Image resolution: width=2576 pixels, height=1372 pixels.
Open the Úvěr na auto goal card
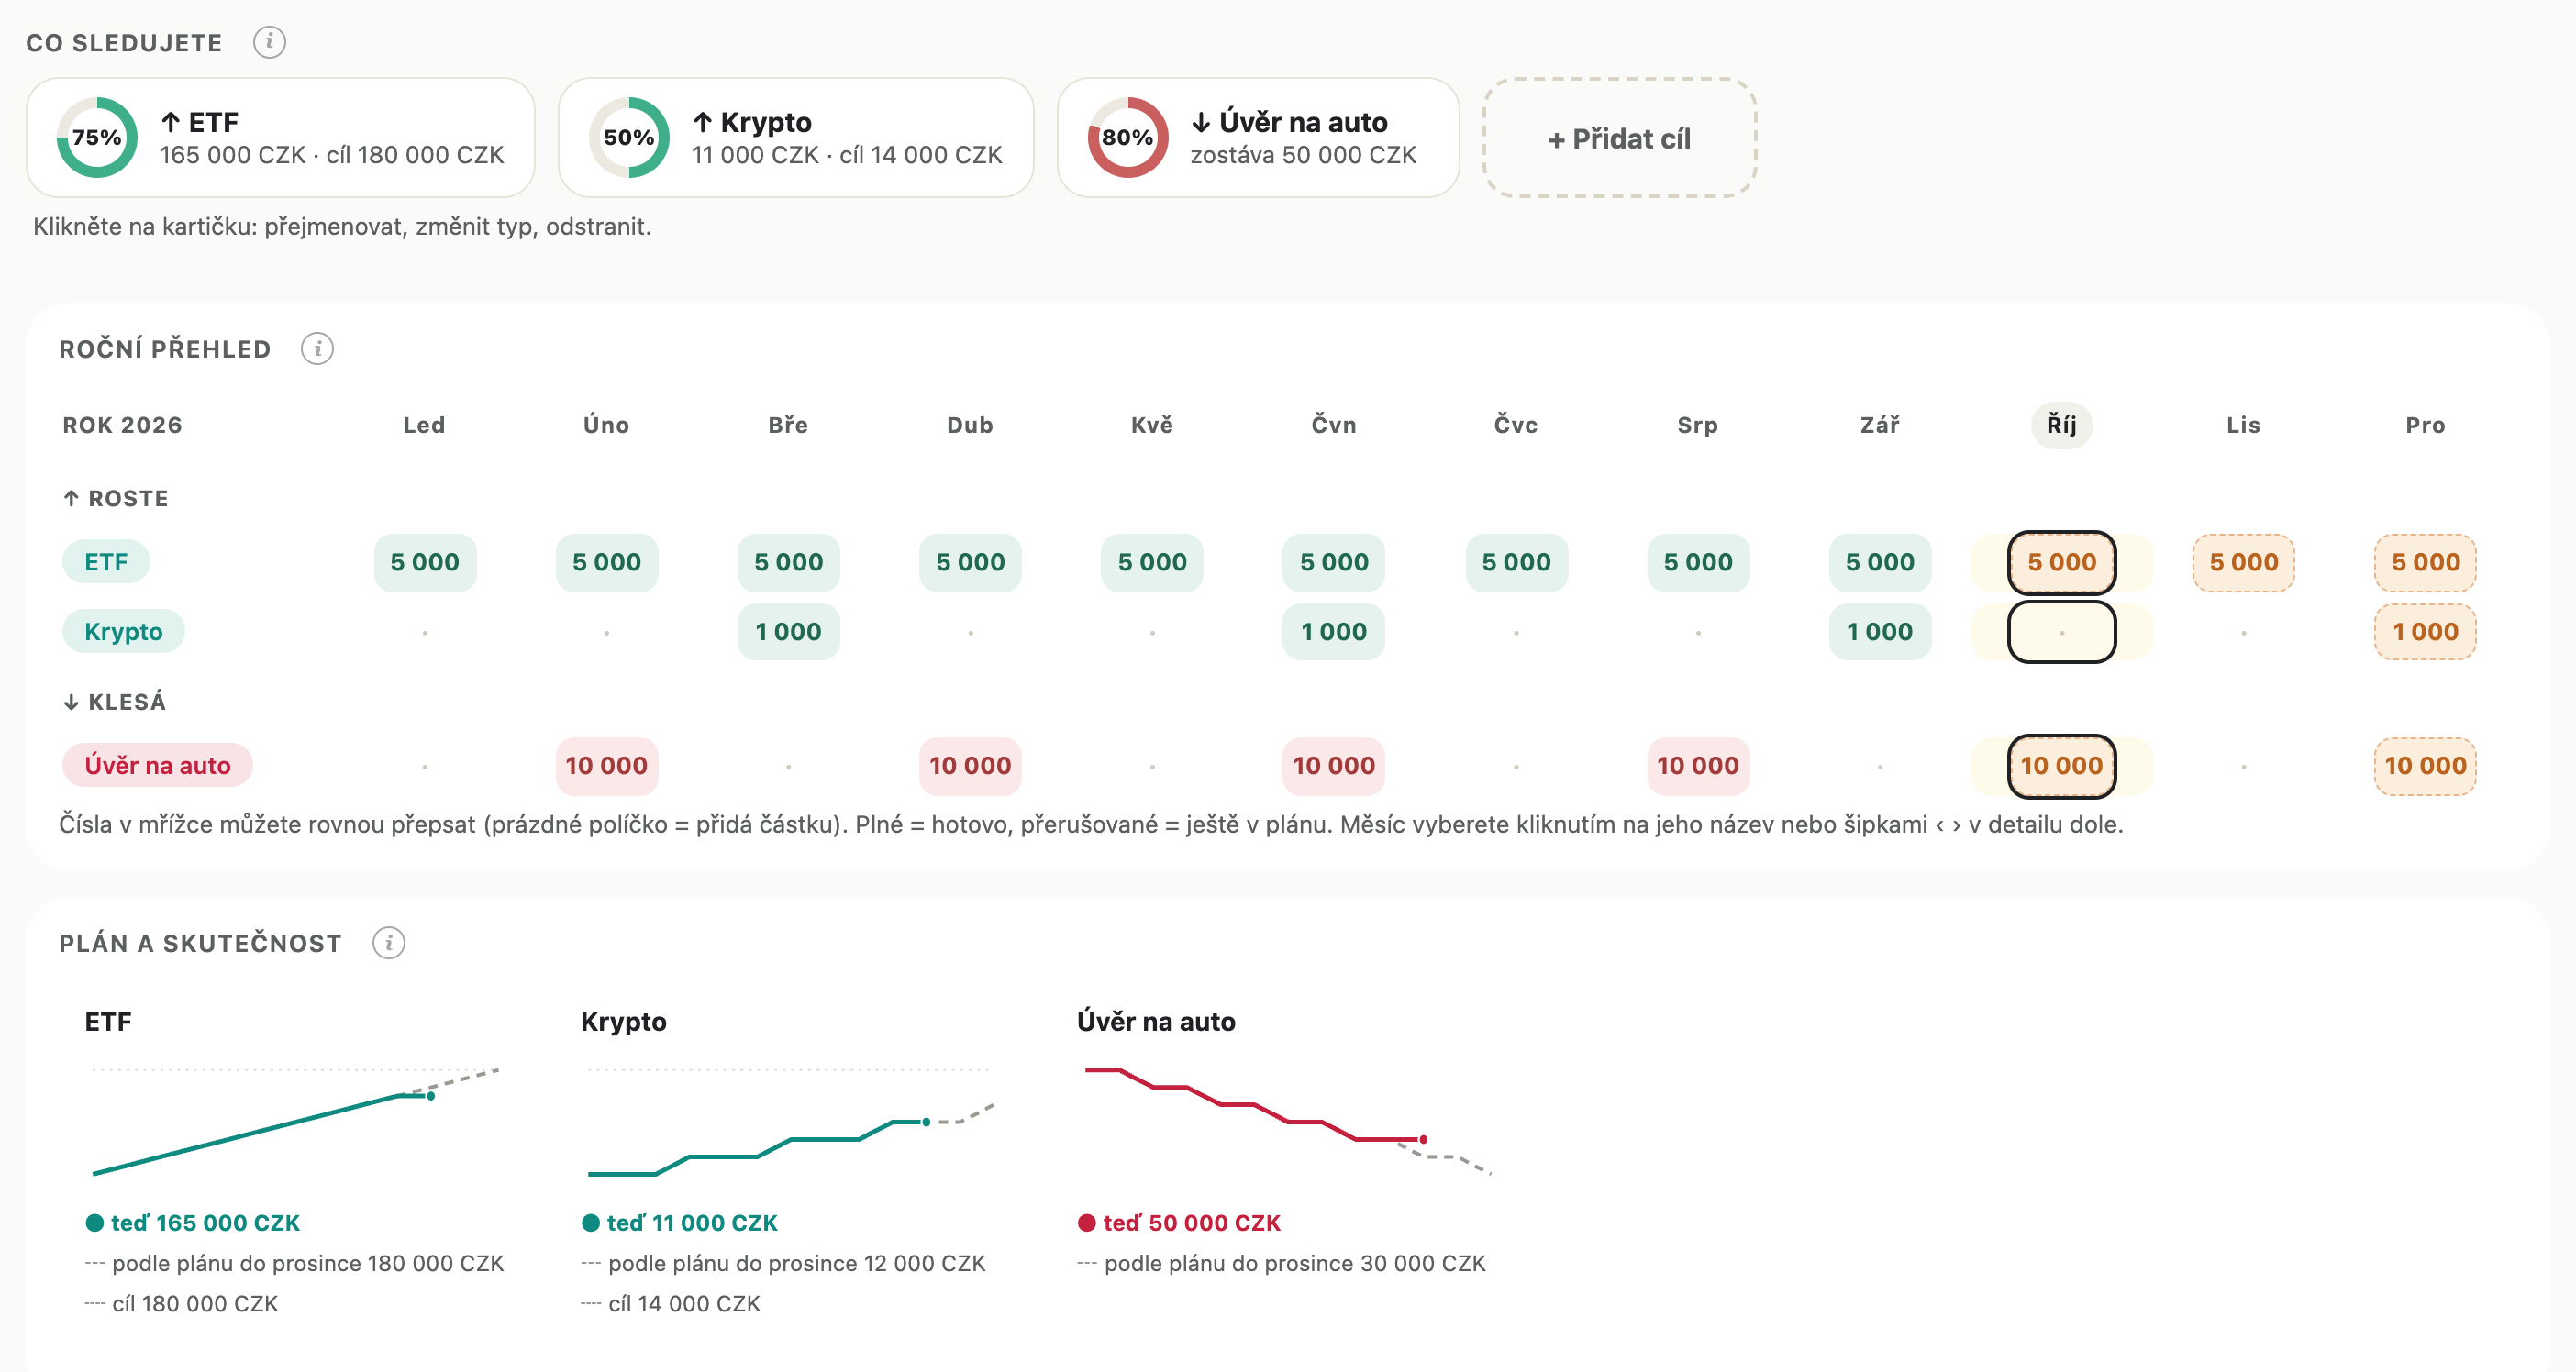coord(1258,138)
